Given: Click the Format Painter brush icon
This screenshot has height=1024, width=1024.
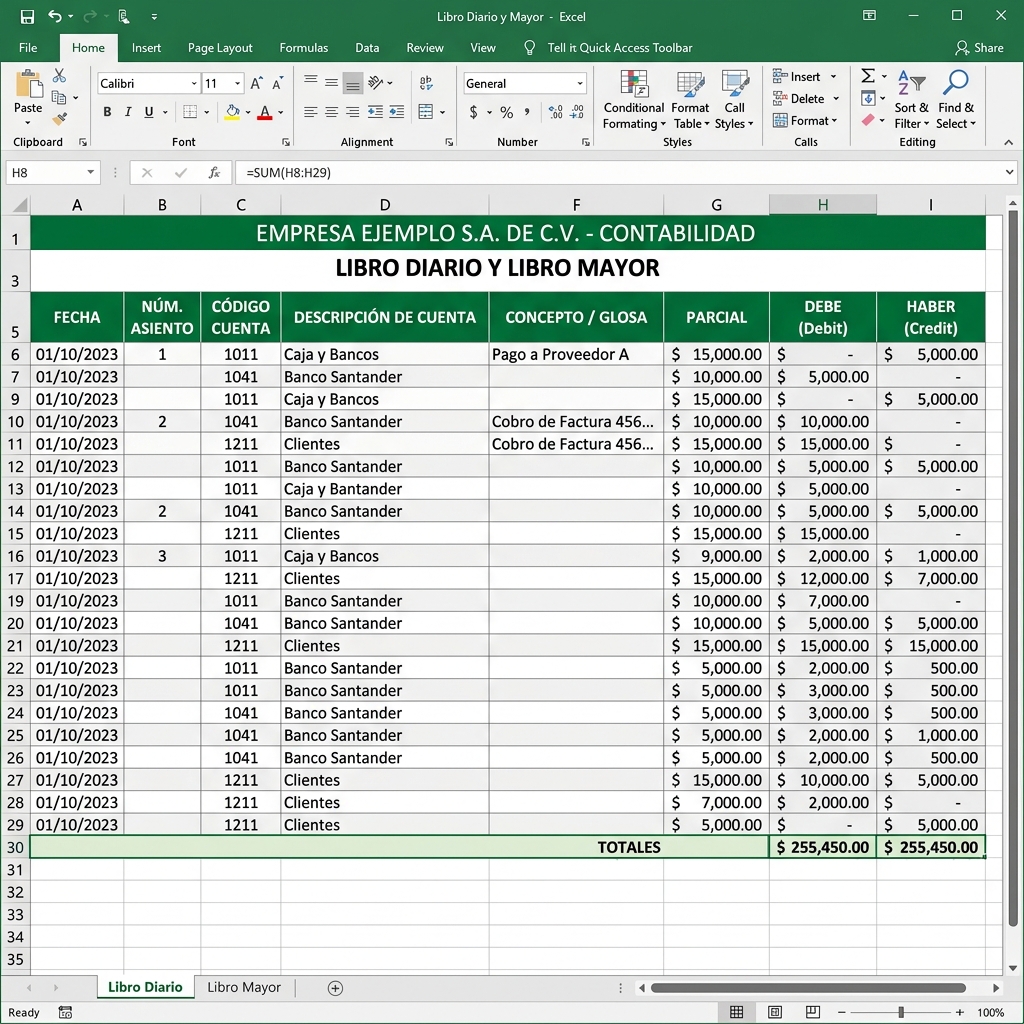Looking at the screenshot, I should pos(59,118).
